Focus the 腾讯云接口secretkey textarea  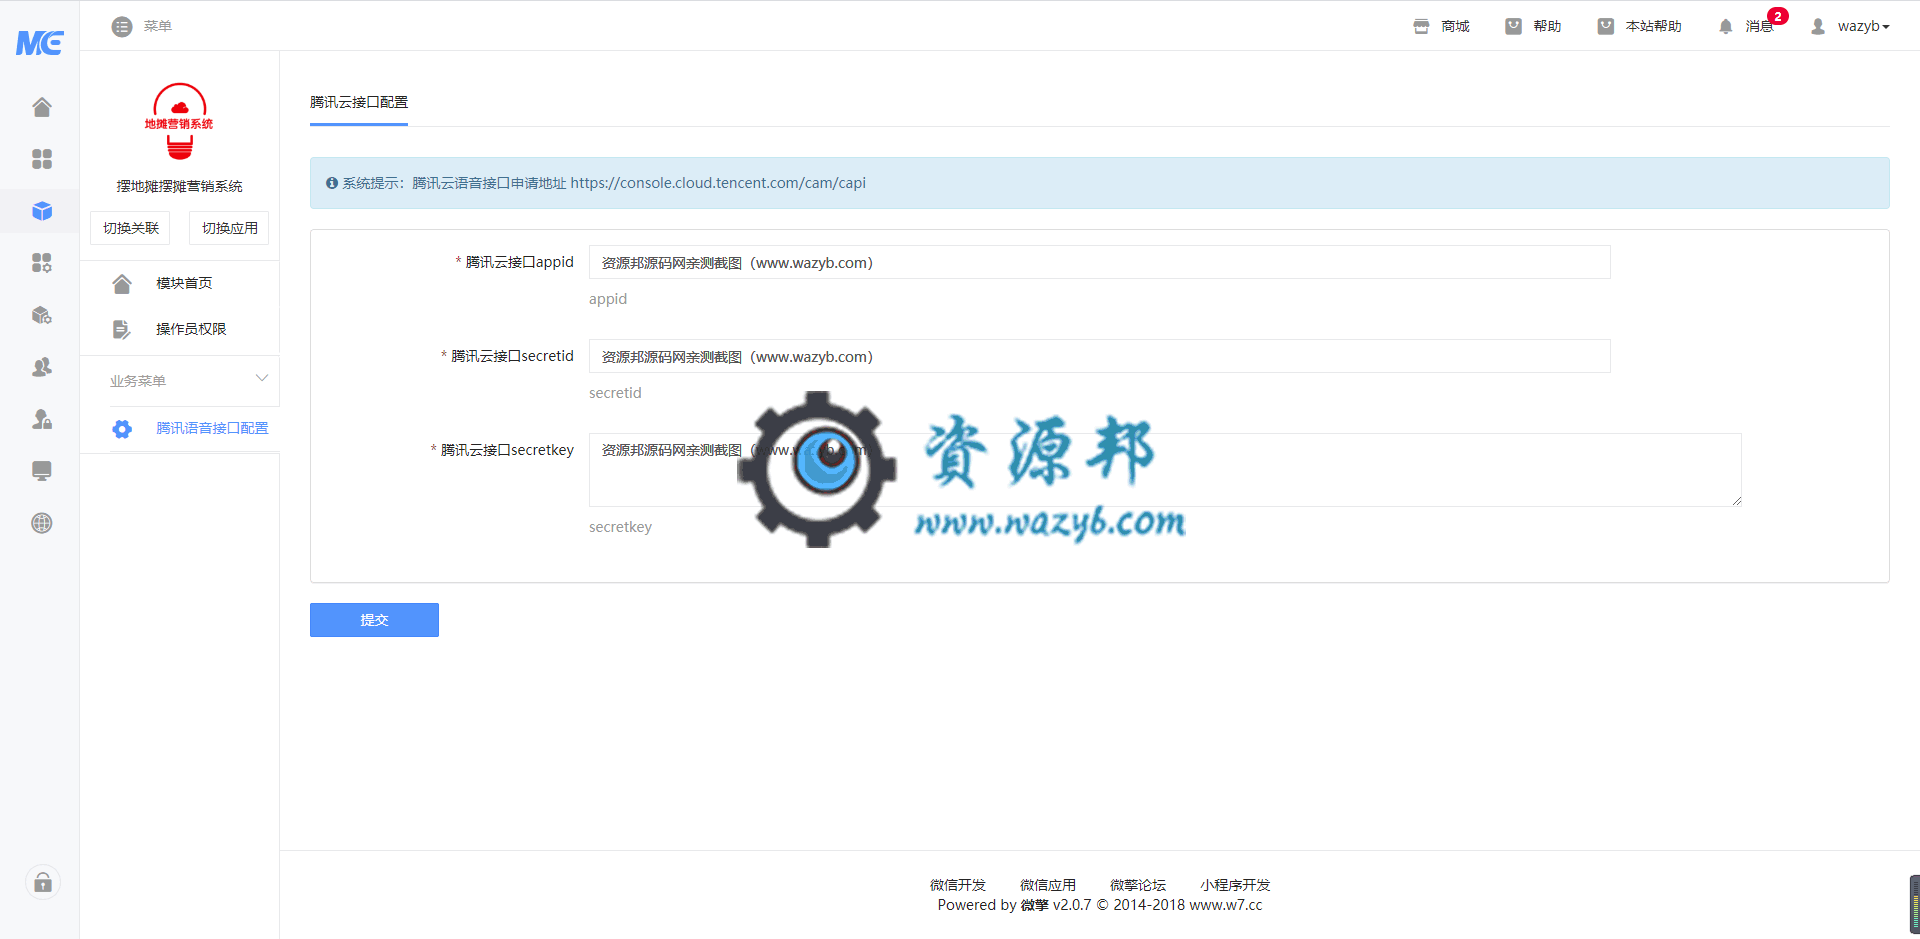[1165, 470]
